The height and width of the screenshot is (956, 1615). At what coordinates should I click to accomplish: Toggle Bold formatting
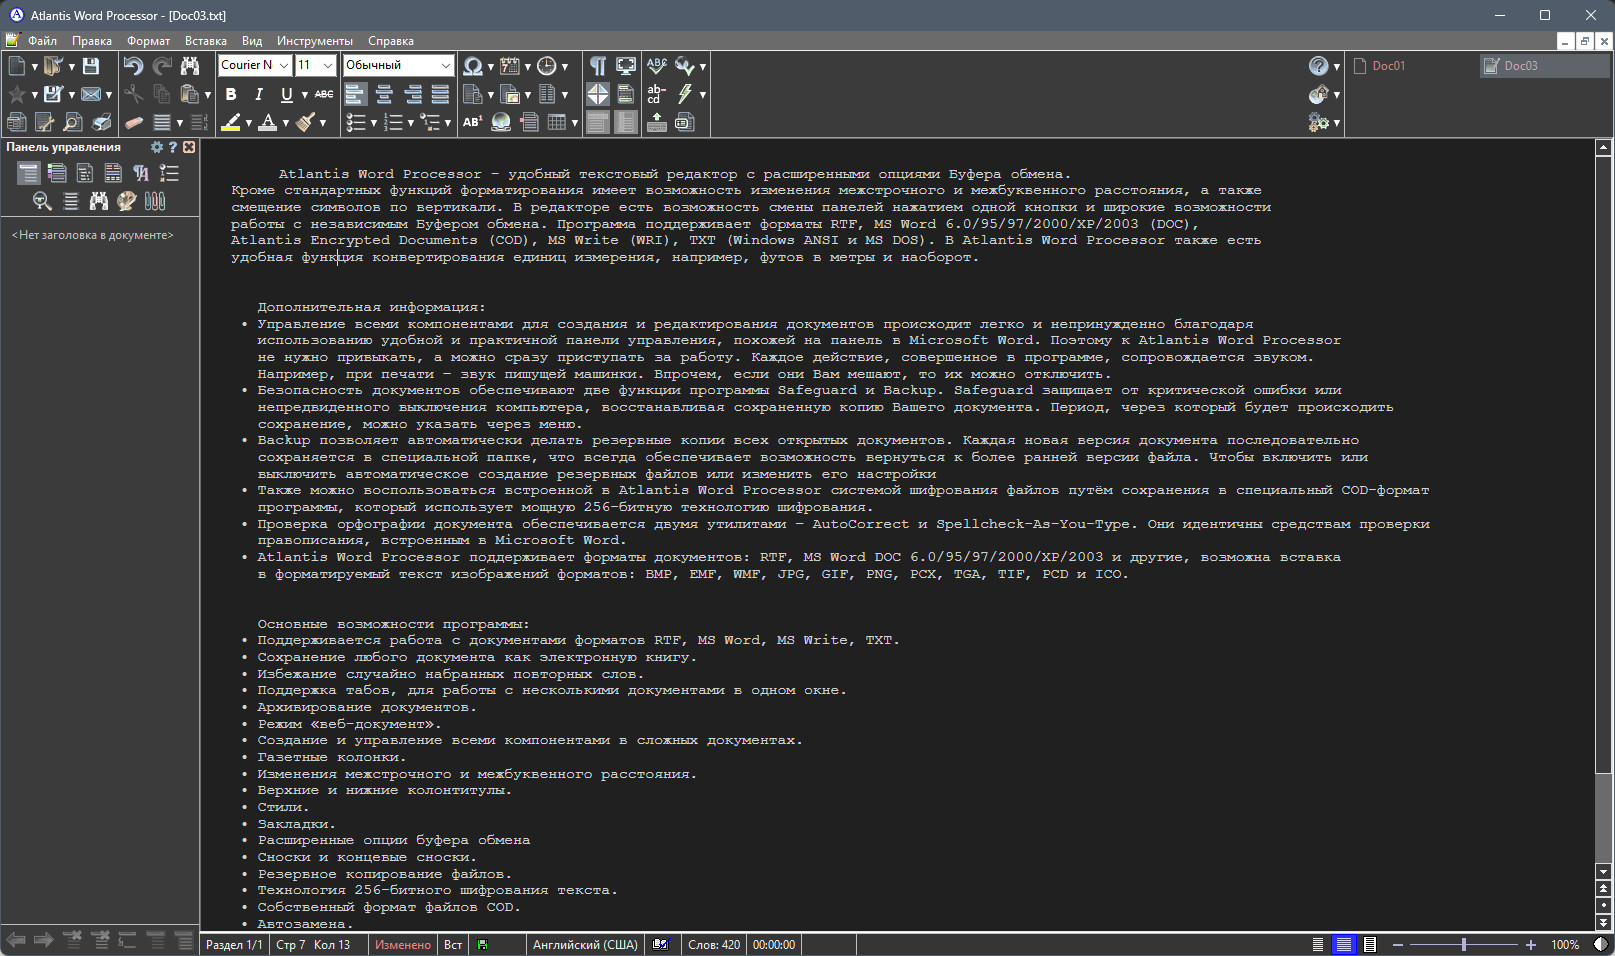pyautogui.click(x=231, y=94)
